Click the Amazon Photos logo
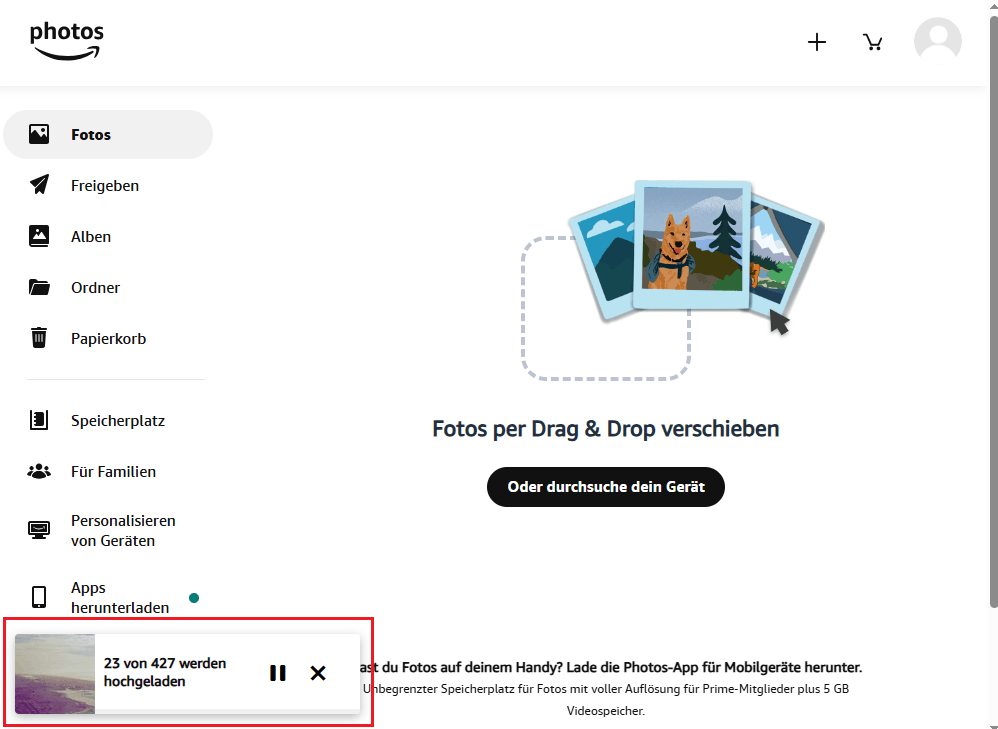998x729 pixels. pos(67,41)
